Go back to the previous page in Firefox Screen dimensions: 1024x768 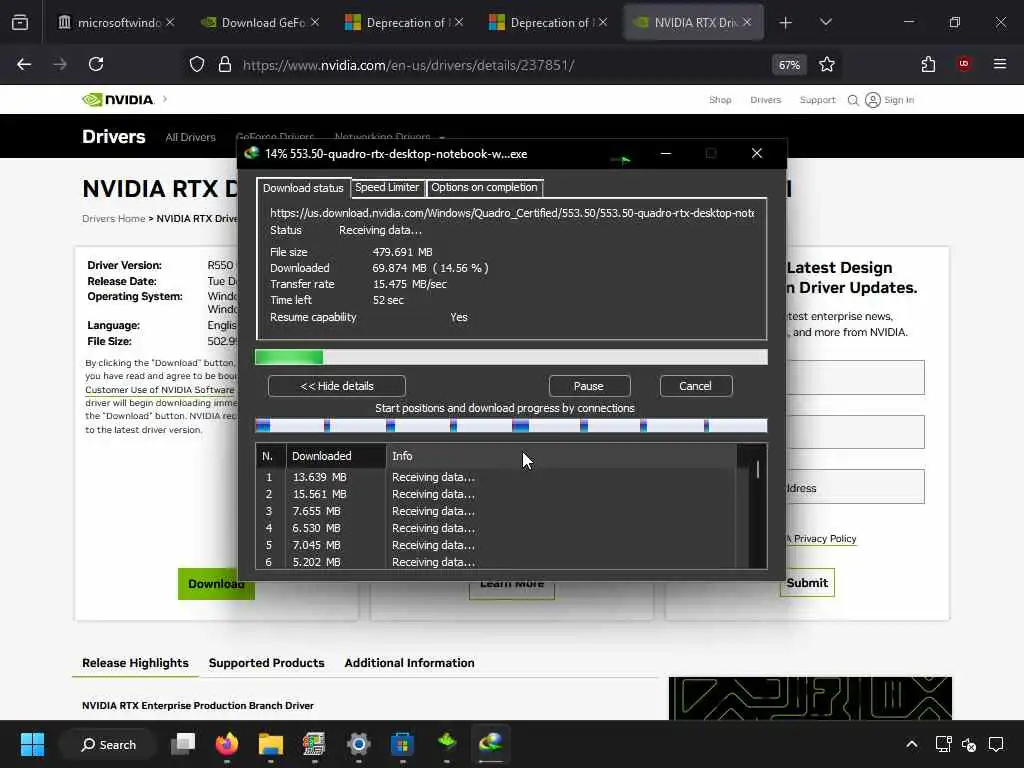[x=24, y=64]
